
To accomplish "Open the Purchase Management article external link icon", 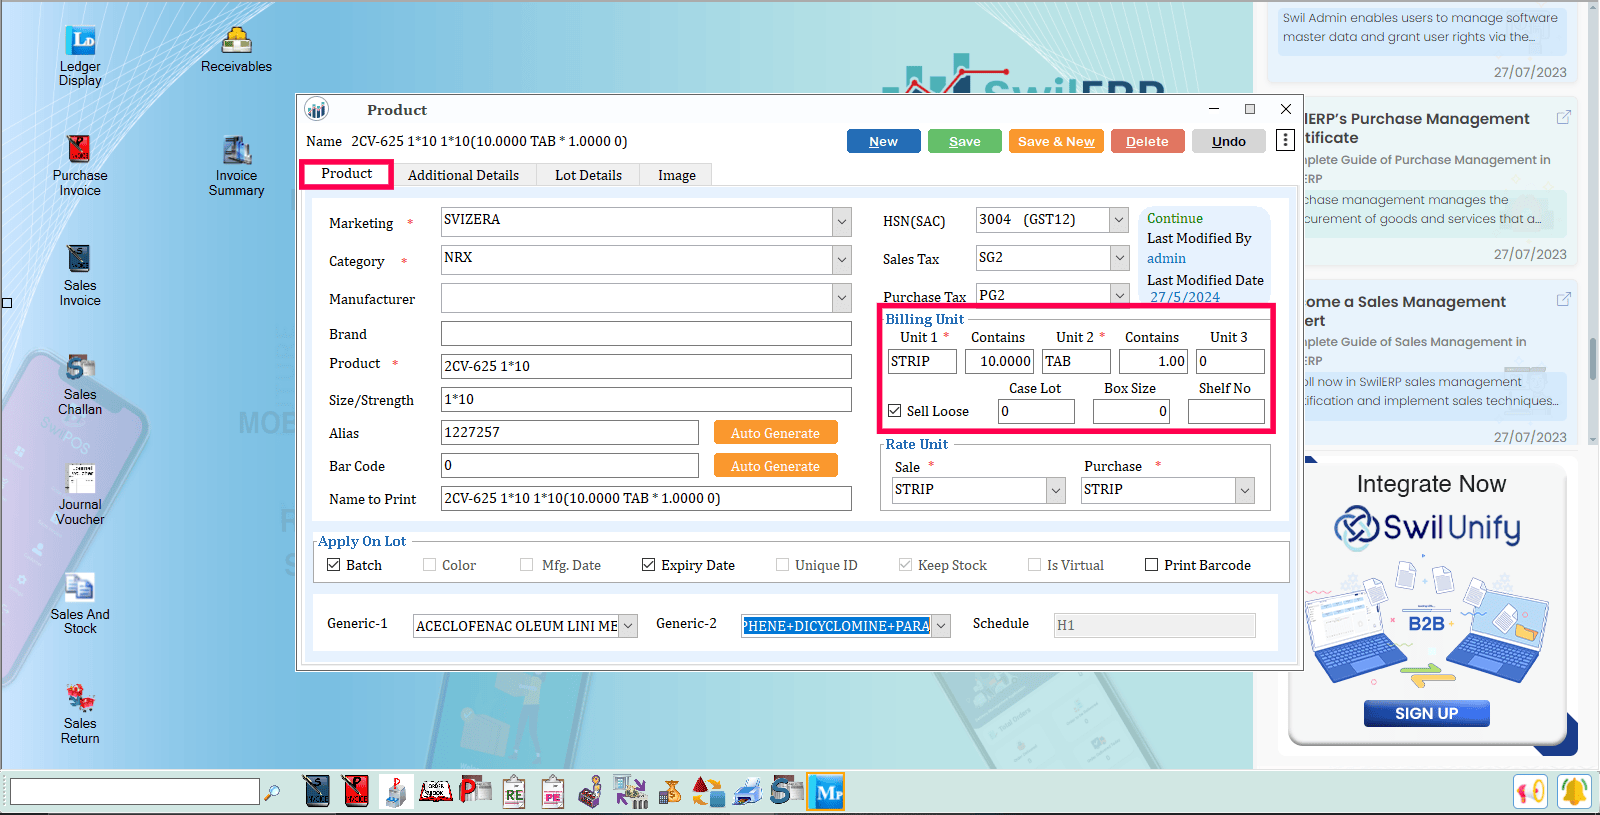I will 1564,118.
